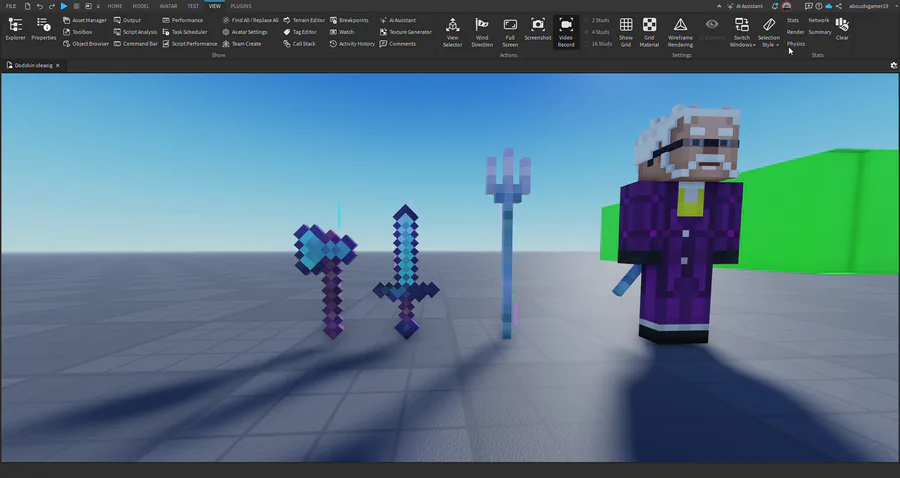
Task: Open the Toolbox panel
Action: 77,32
